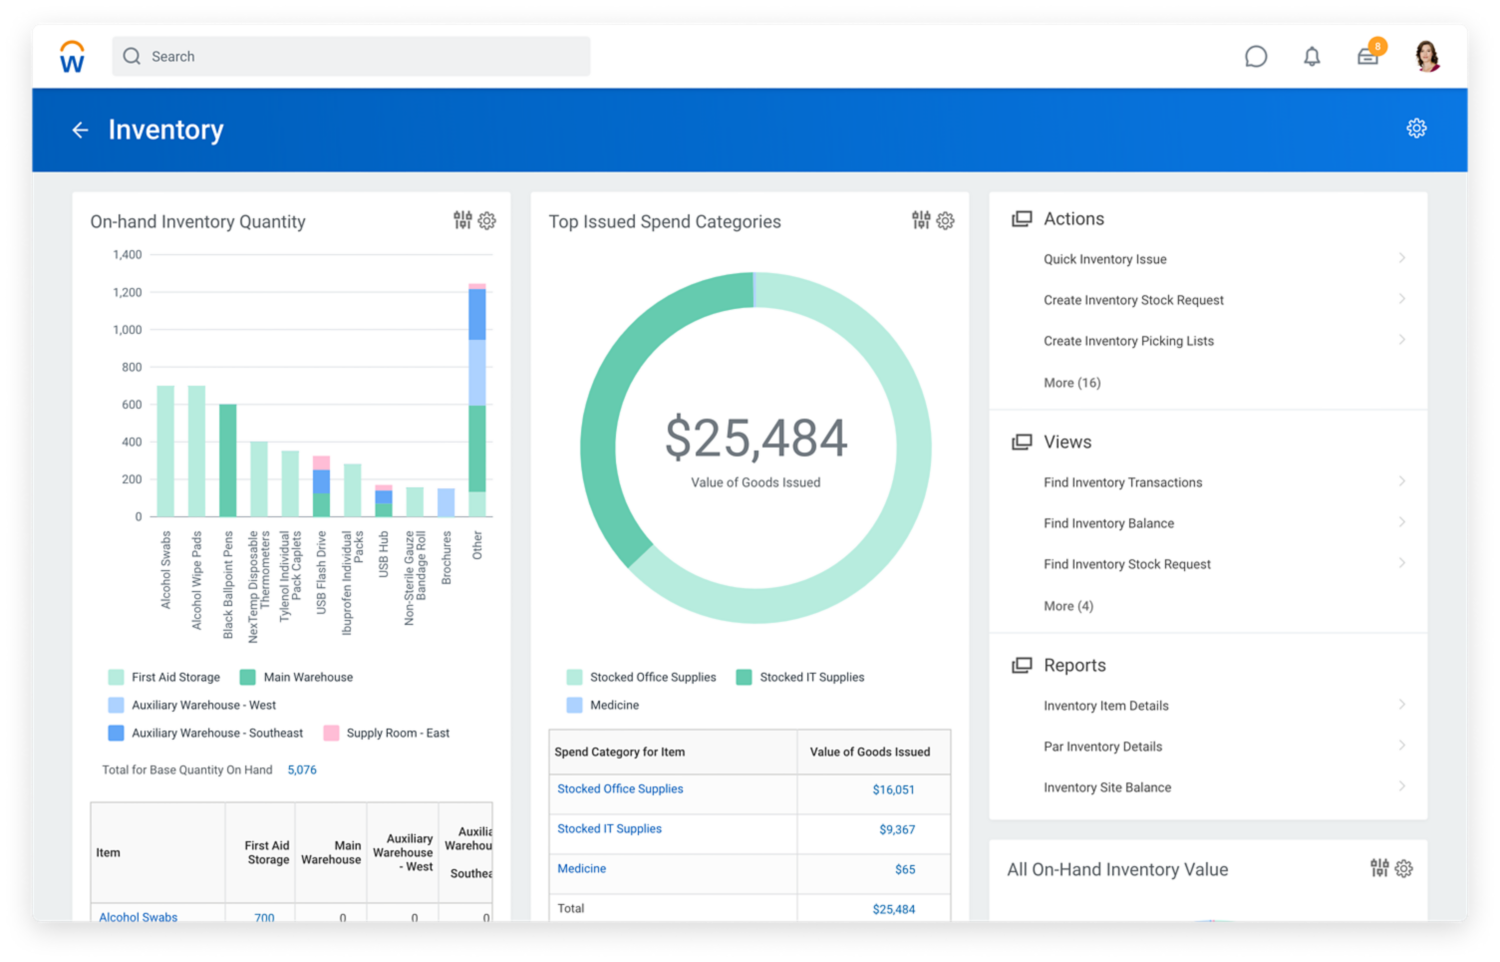1500x962 pixels.
Task: Open the cart icon with badge
Action: pos(1368,56)
